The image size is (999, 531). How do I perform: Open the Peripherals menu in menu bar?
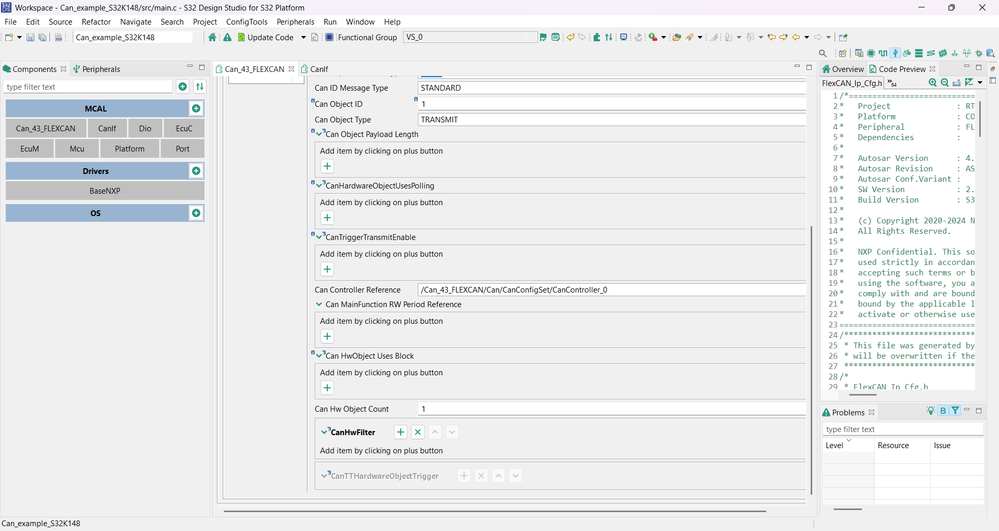tap(295, 22)
